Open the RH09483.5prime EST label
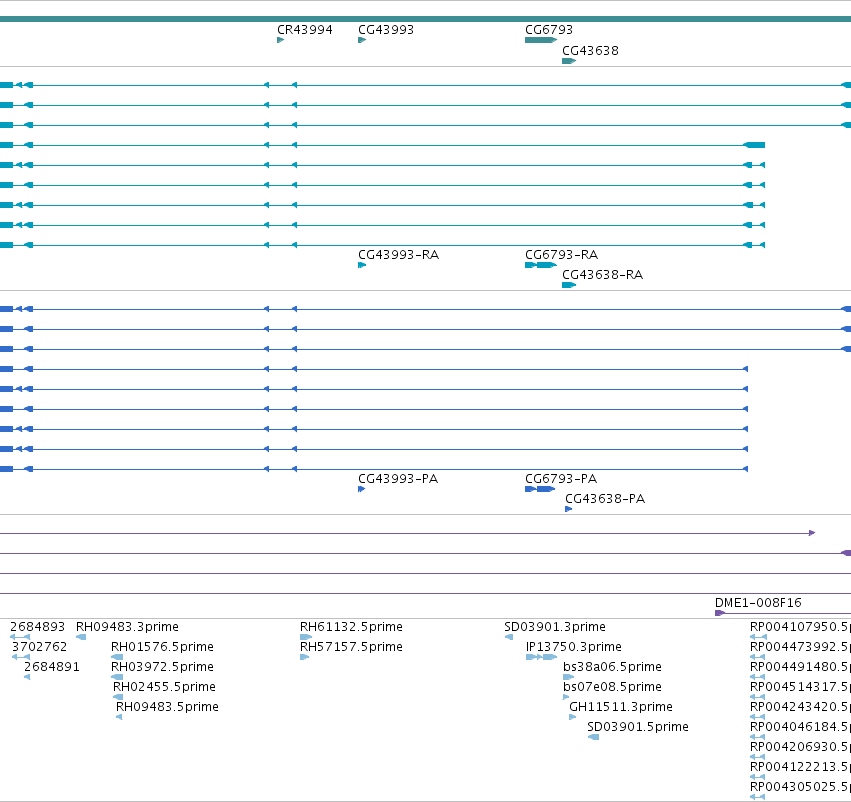 point(167,707)
